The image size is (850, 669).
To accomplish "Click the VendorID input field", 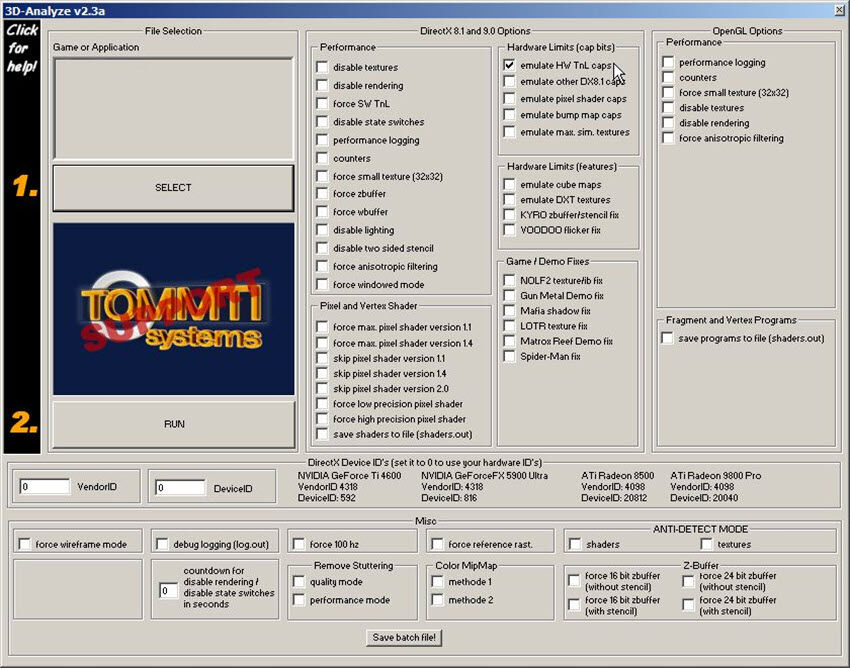I will pyautogui.click(x=45, y=485).
